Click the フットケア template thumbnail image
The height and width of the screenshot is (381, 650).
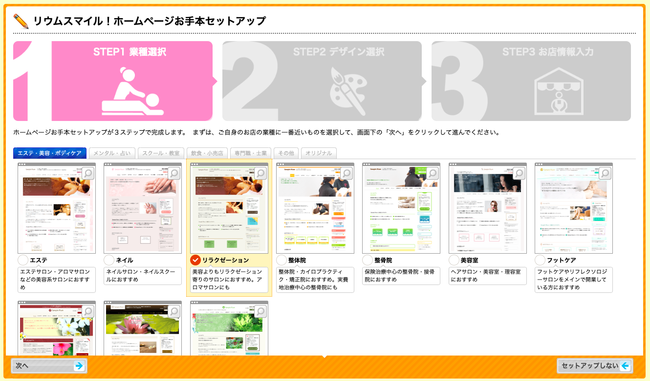[x=573, y=208]
